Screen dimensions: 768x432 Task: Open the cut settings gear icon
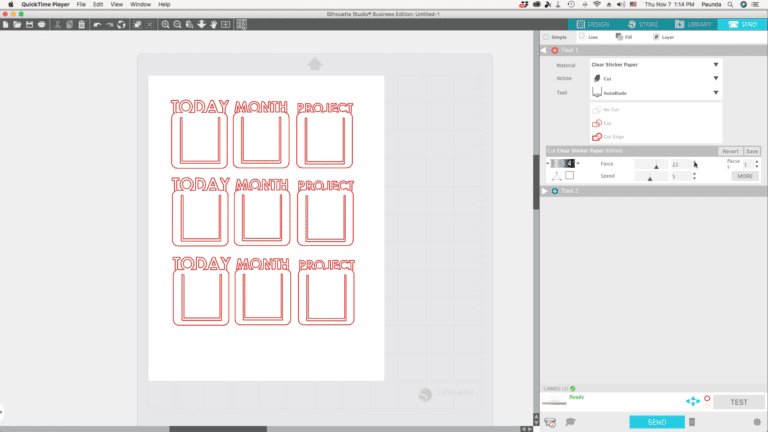click(757, 422)
